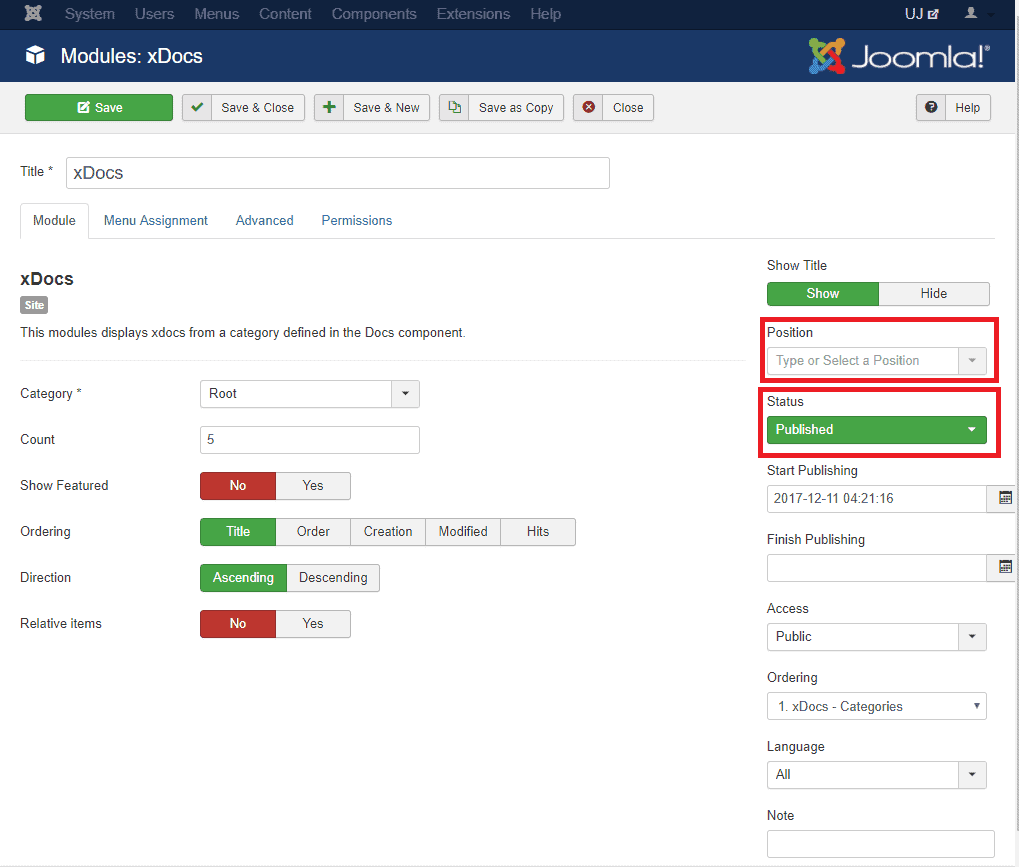Open the user account menu icon
This screenshot has width=1019, height=867.
[x=970, y=14]
